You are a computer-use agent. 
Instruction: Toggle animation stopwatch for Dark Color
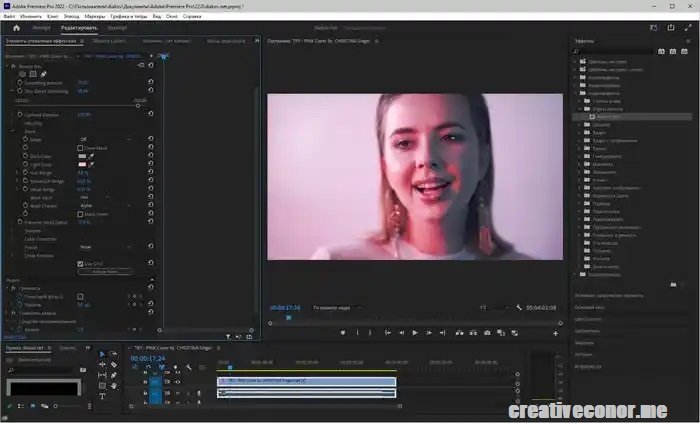(25, 156)
